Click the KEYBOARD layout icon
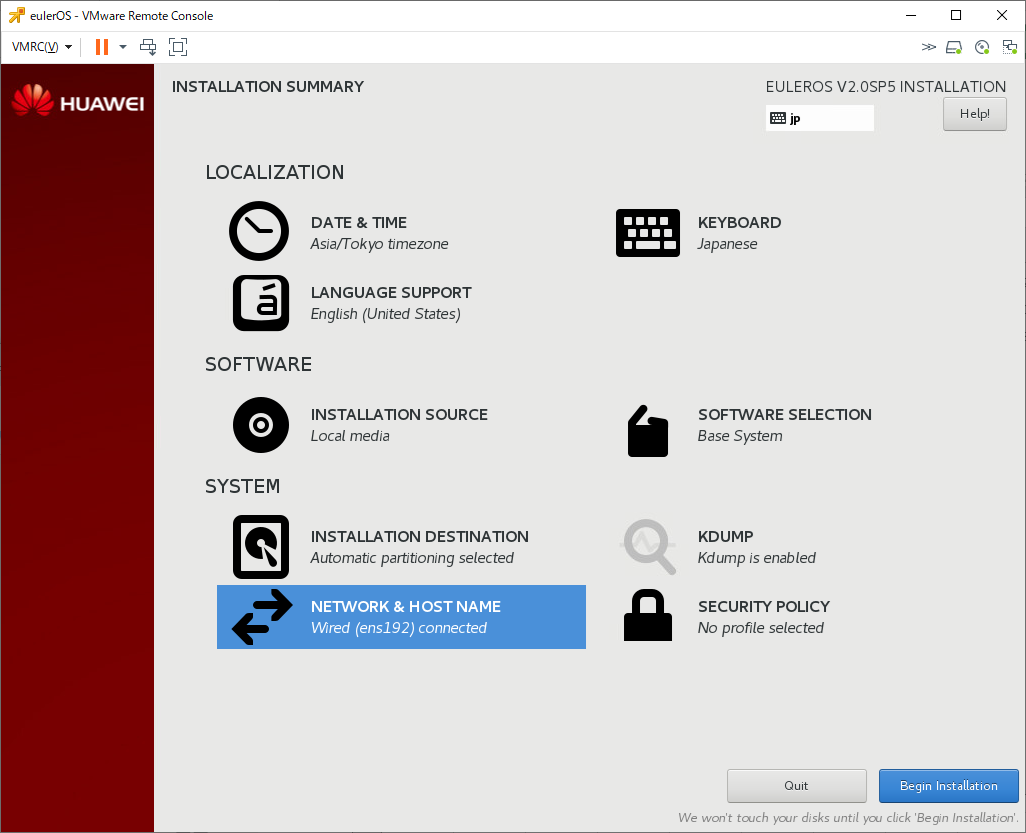This screenshot has width=1026, height=833. point(647,232)
